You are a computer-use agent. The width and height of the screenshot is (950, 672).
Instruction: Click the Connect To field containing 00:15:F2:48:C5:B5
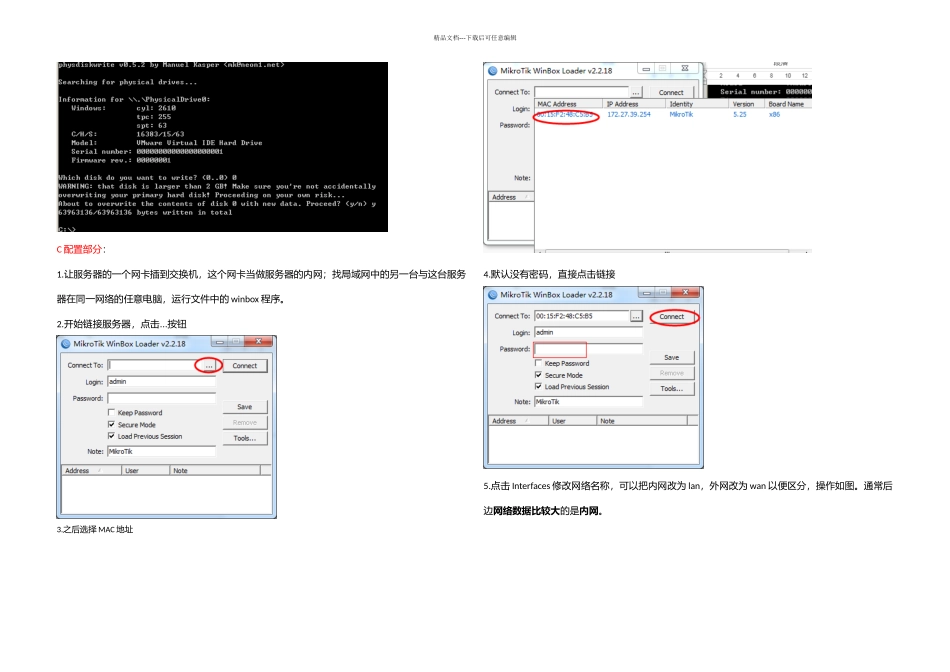(x=582, y=316)
